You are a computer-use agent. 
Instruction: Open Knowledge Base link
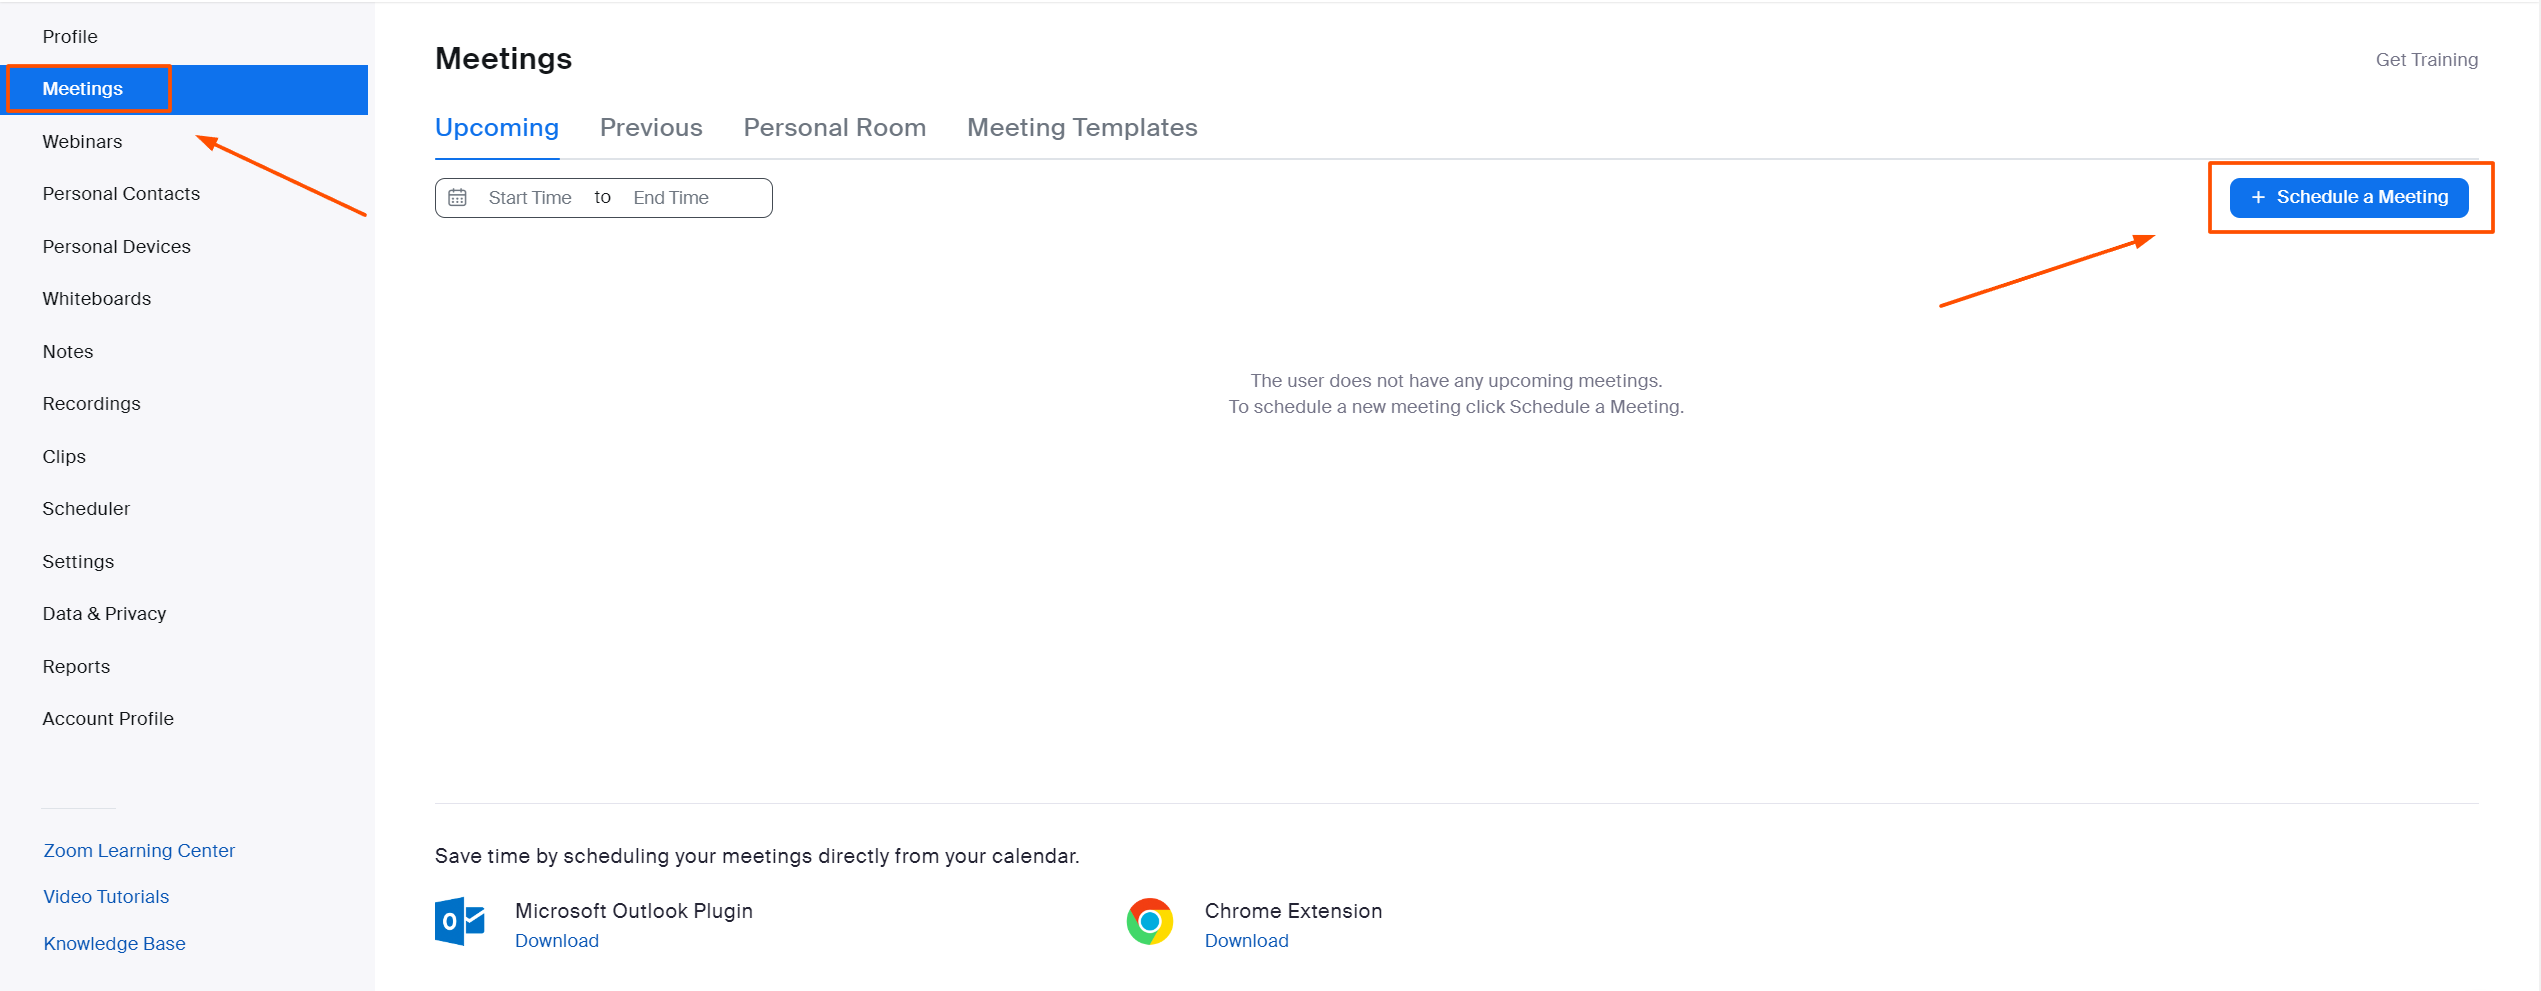coord(114,944)
